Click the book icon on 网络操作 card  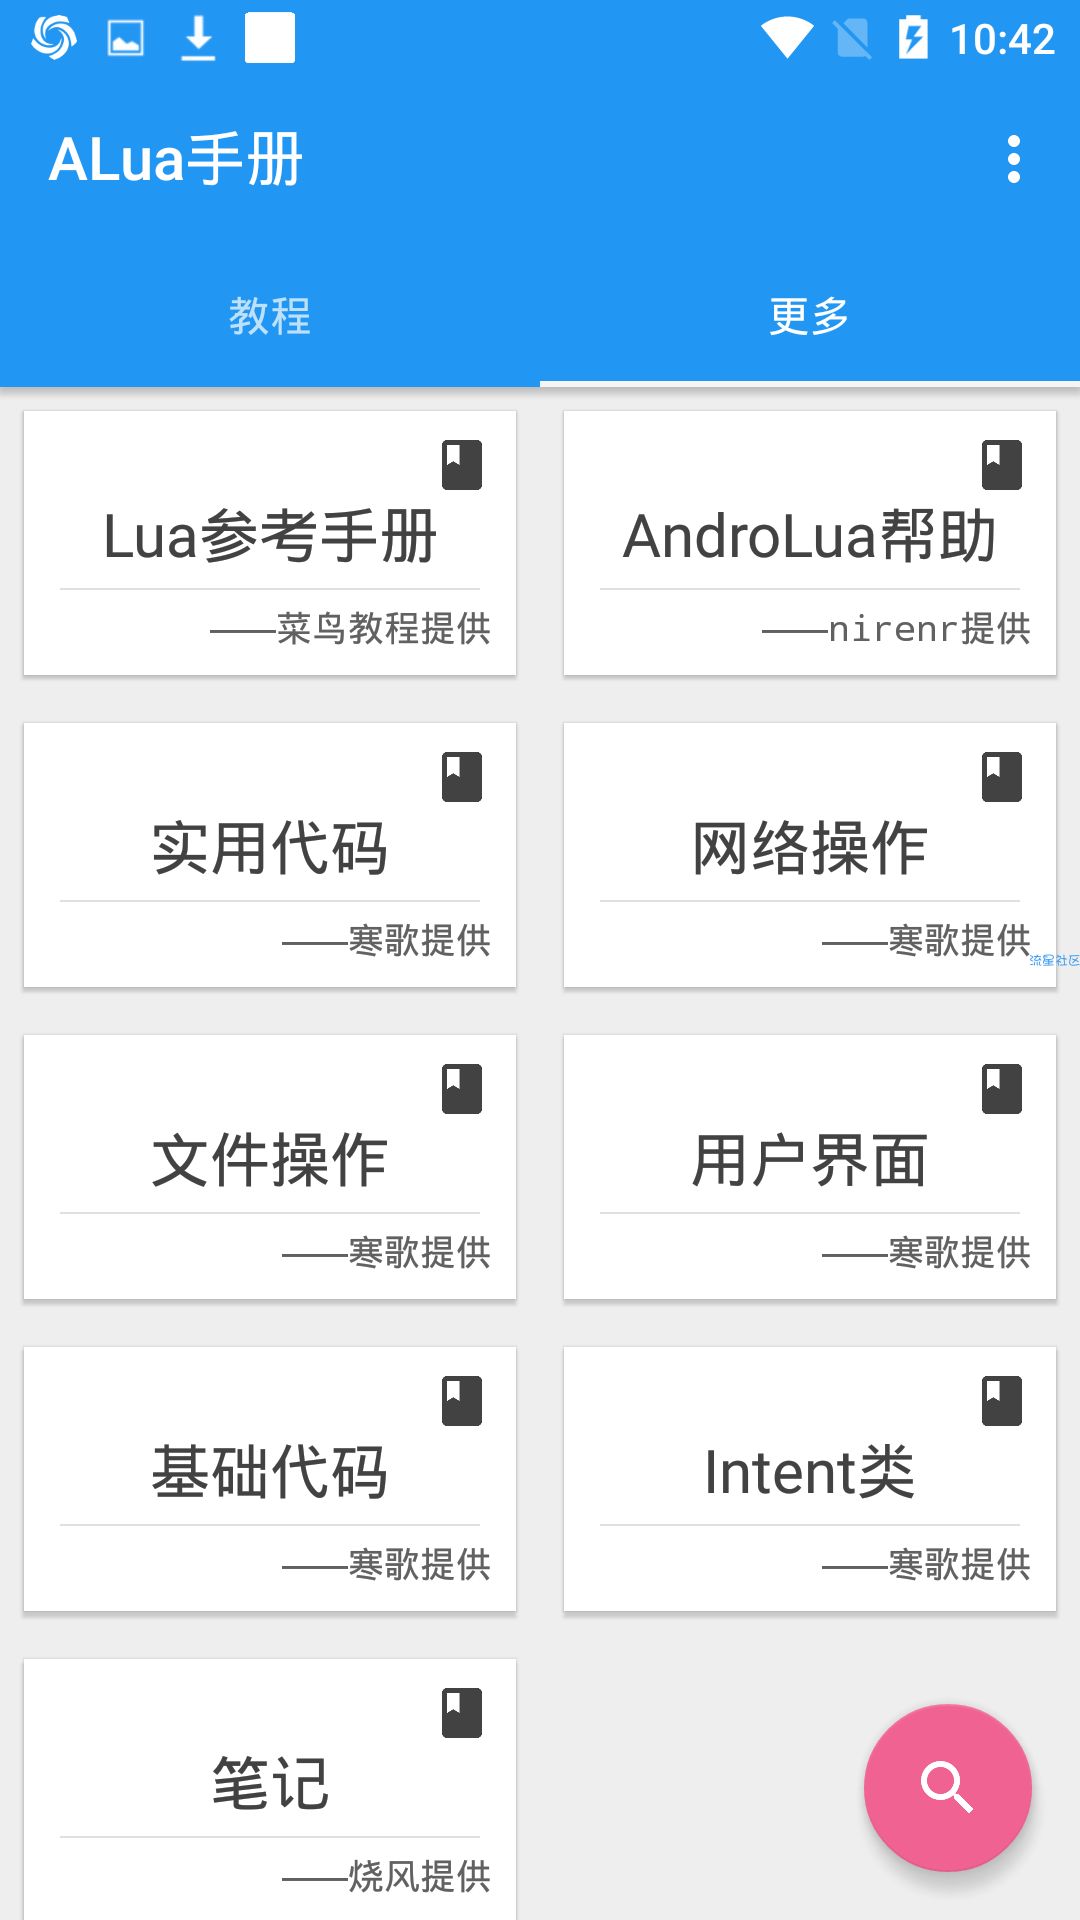point(1002,777)
